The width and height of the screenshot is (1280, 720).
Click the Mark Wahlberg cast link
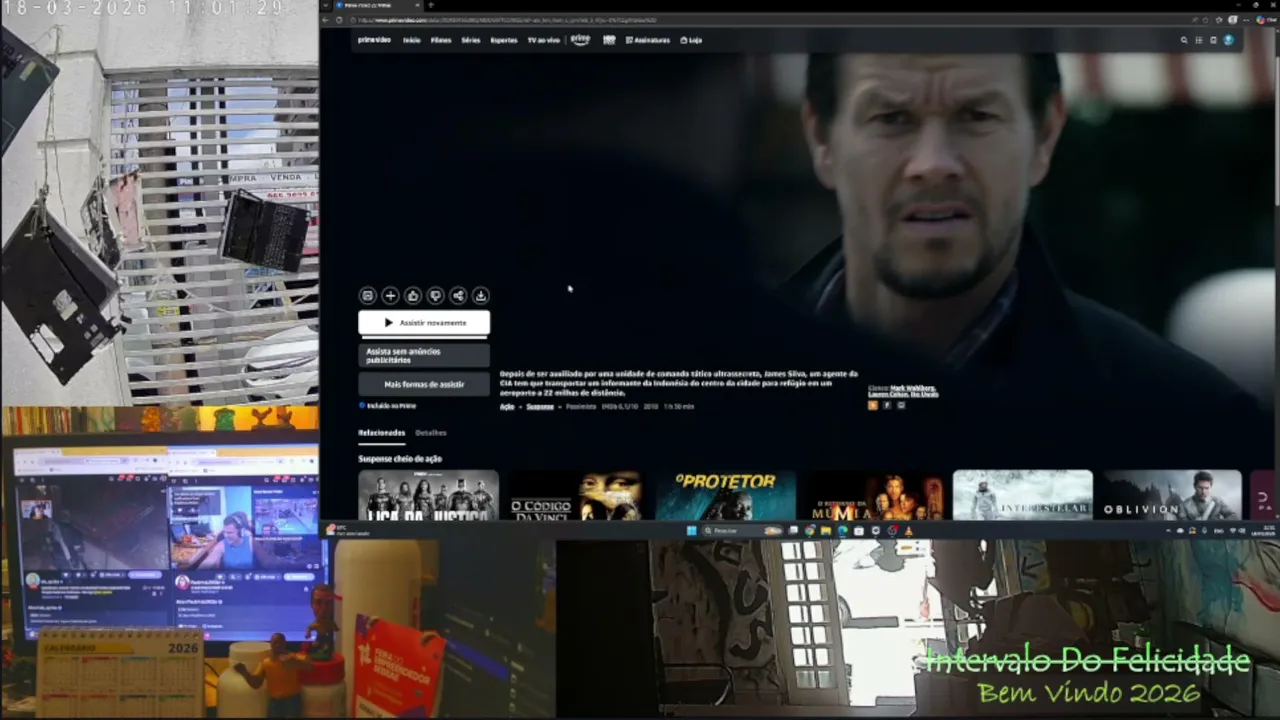[913, 388]
